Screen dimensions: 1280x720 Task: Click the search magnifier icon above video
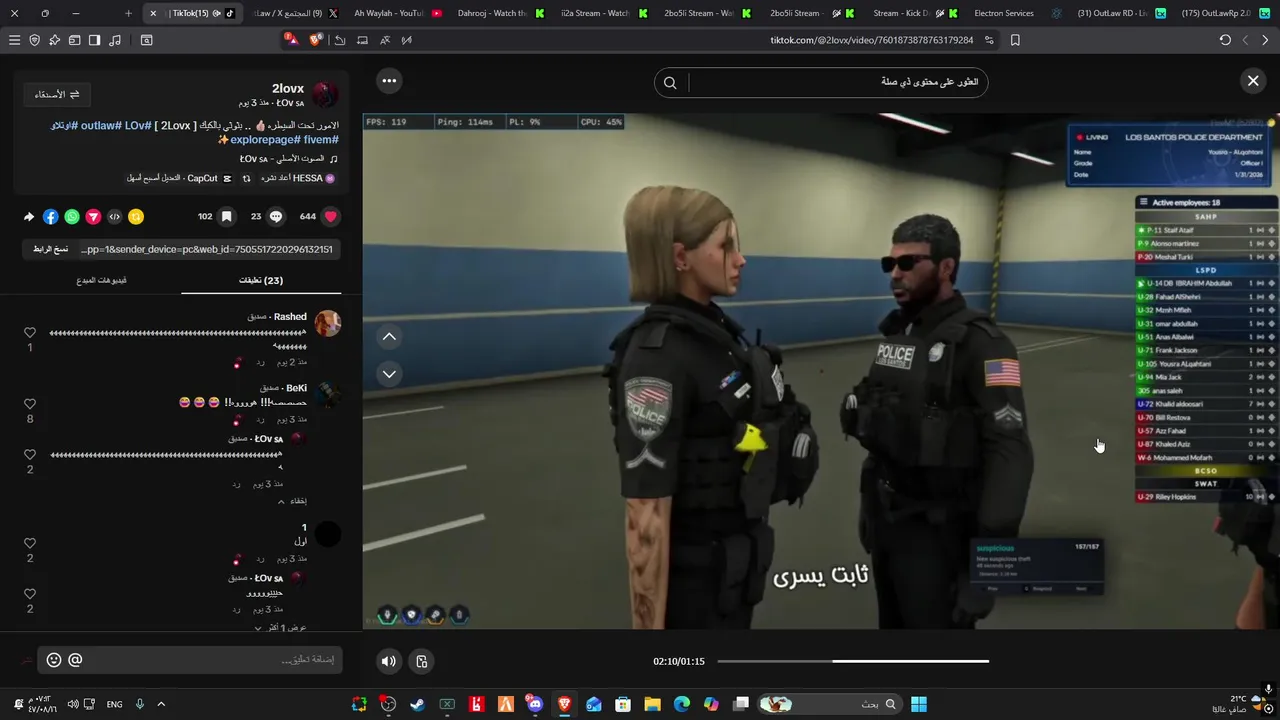click(670, 83)
